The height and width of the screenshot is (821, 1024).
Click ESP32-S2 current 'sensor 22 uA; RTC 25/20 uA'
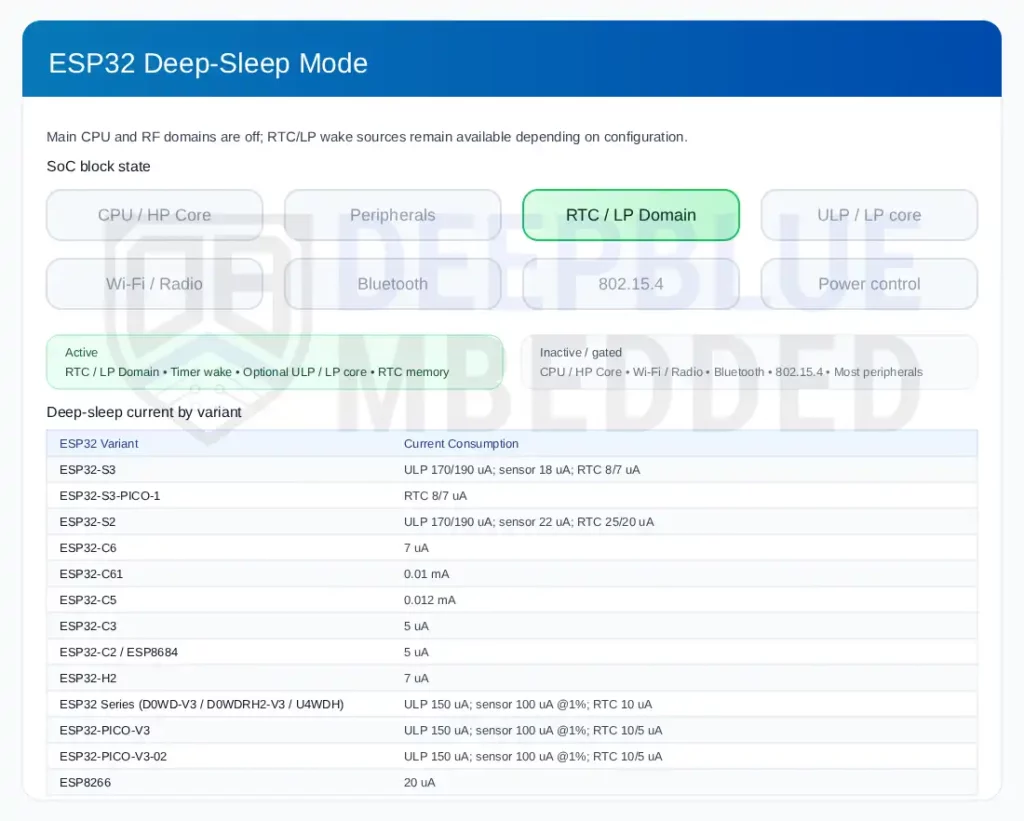(x=577, y=522)
